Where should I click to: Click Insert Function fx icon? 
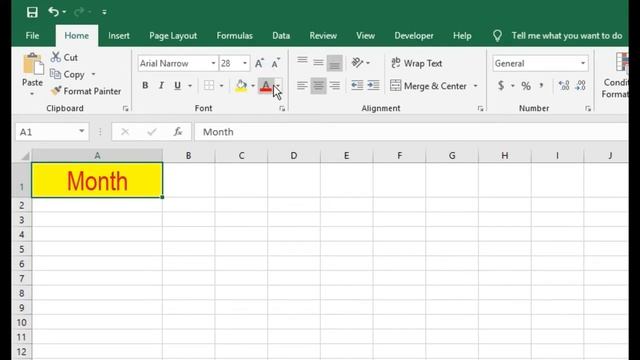pos(178,131)
